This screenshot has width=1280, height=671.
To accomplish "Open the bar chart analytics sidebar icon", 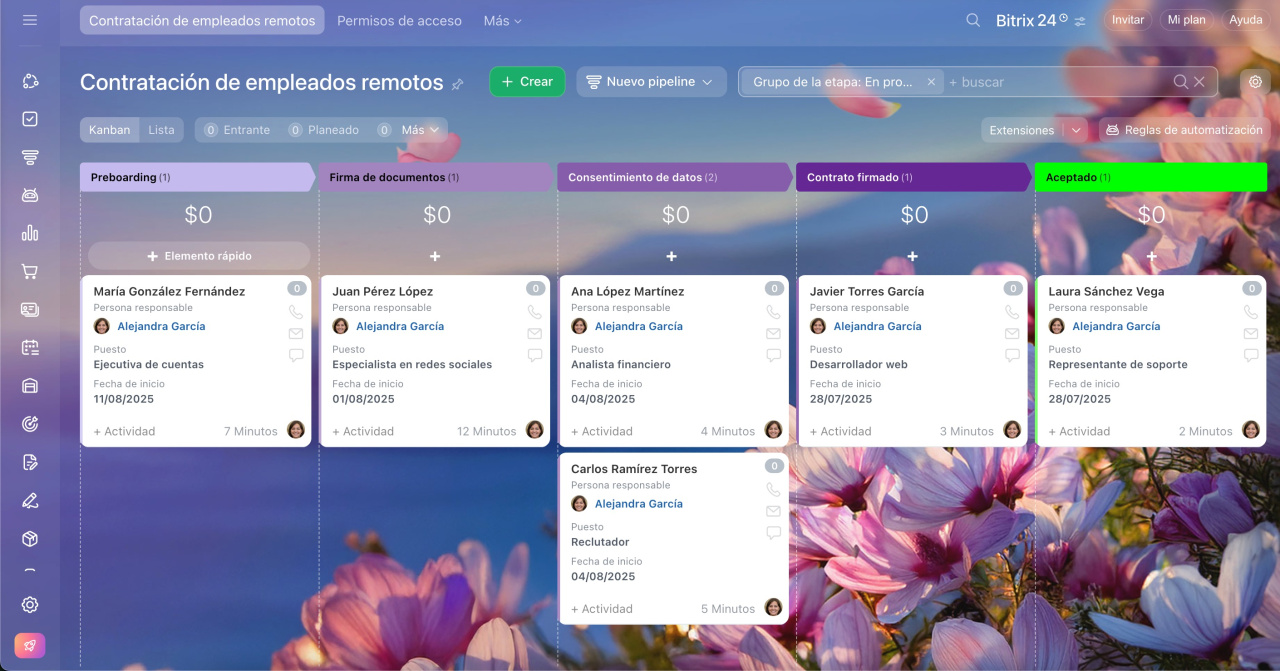I will coord(30,233).
